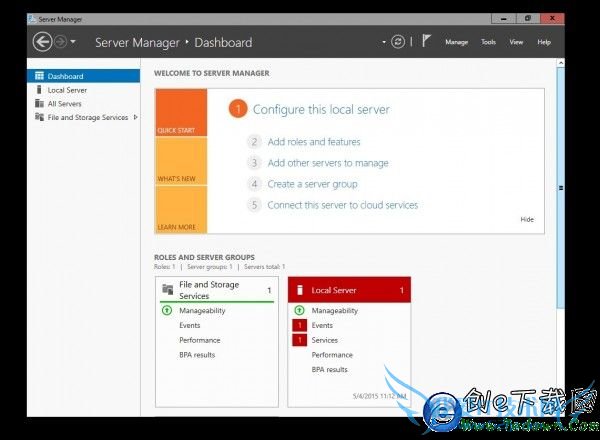Click Connect this server to cloud services
600x440 pixels.
[x=342, y=205]
